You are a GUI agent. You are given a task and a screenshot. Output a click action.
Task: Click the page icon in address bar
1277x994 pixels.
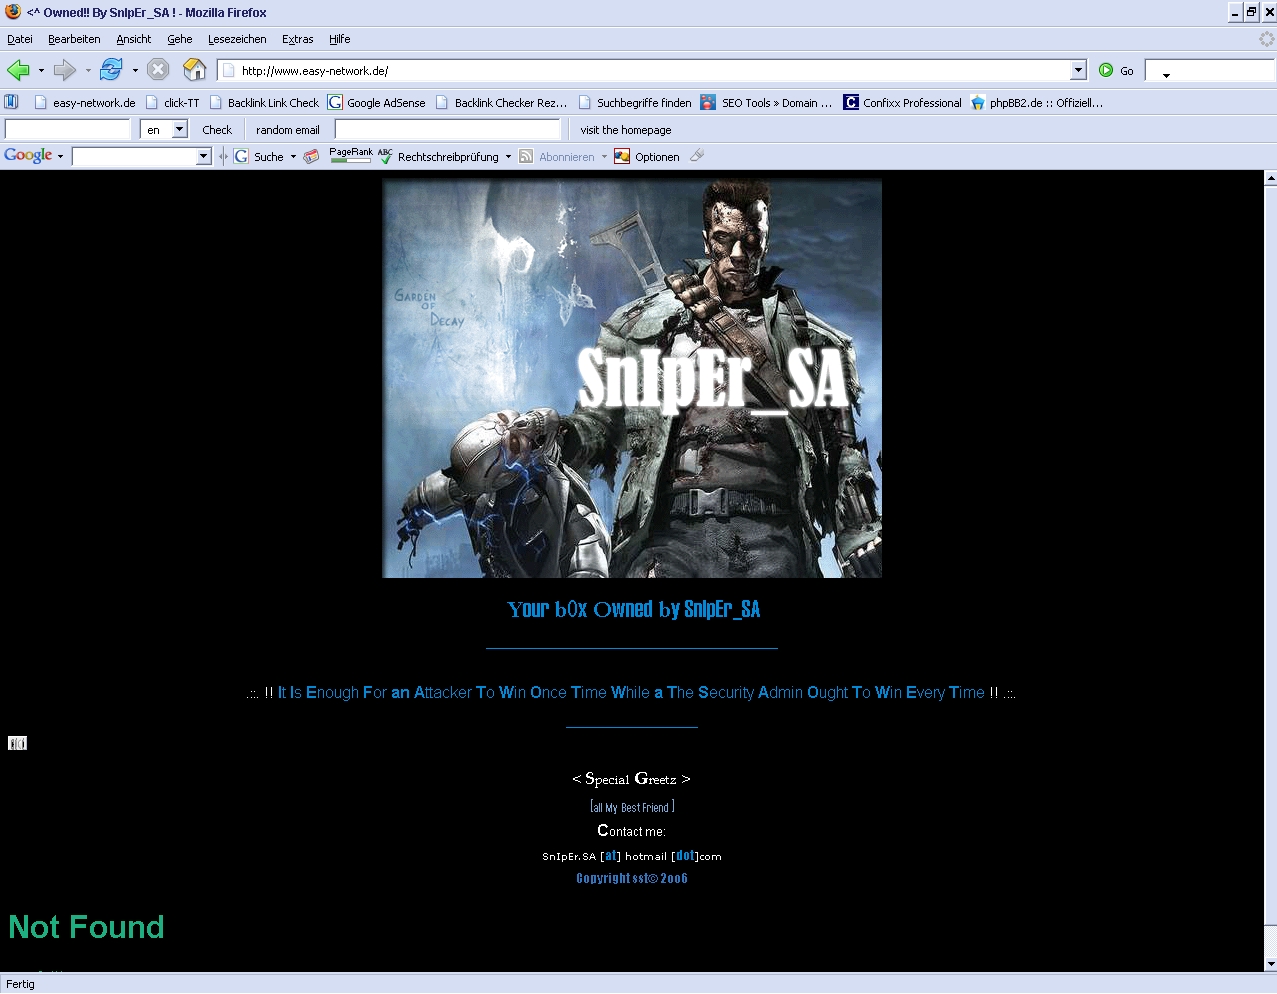pos(228,70)
